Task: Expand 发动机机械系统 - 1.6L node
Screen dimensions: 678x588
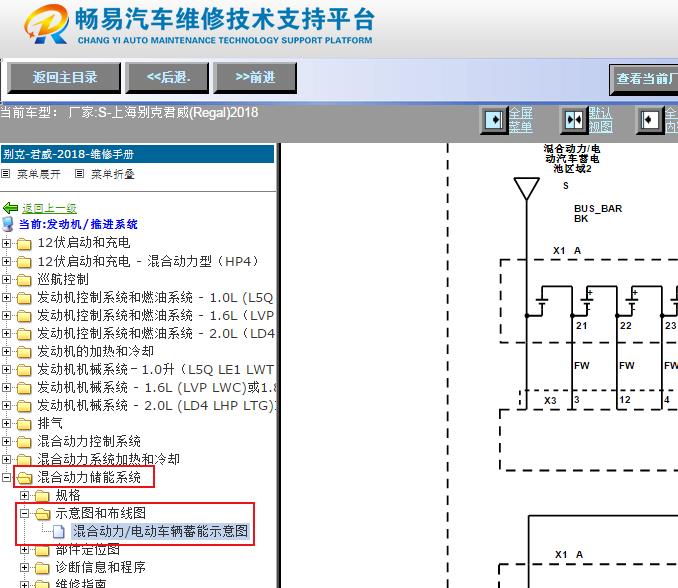Action: [6, 387]
